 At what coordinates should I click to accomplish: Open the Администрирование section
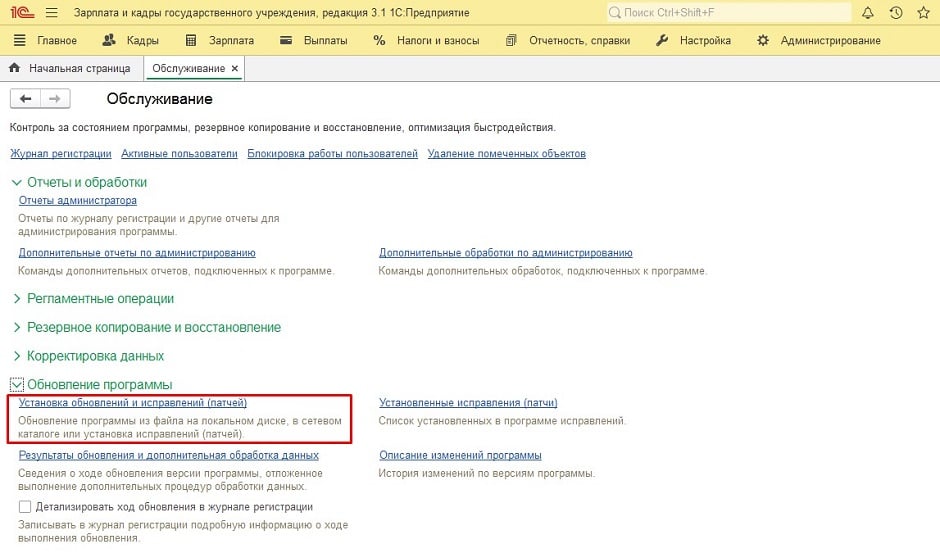[x=819, y=40]
